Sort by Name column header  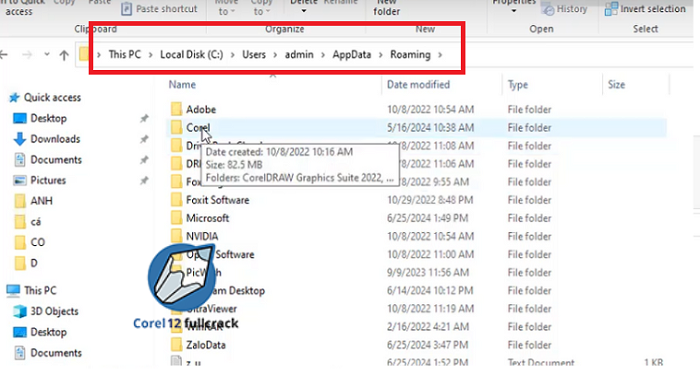(182, 85)
